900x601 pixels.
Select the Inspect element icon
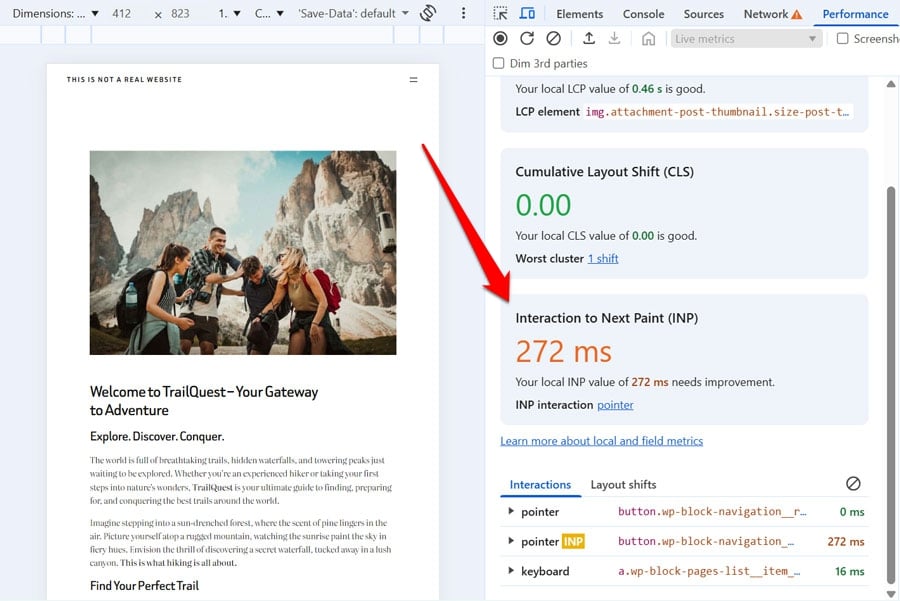coord(500,13)
